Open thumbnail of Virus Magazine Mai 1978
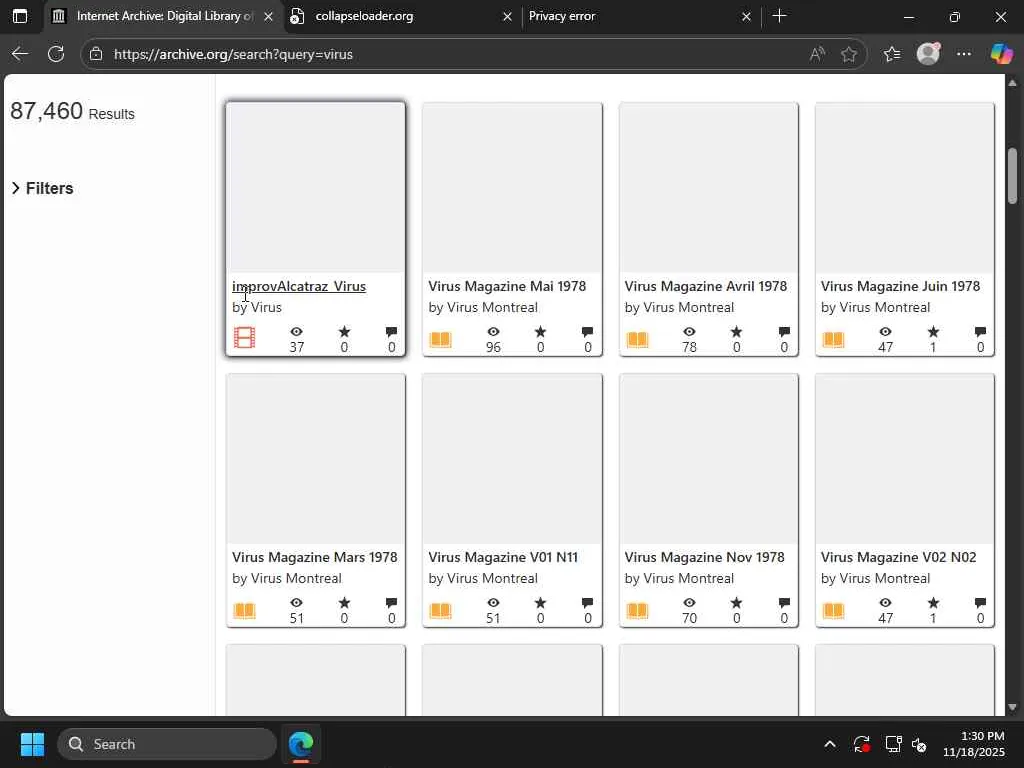This screenshot has width=1024, height=768. (x=512, y=187)
